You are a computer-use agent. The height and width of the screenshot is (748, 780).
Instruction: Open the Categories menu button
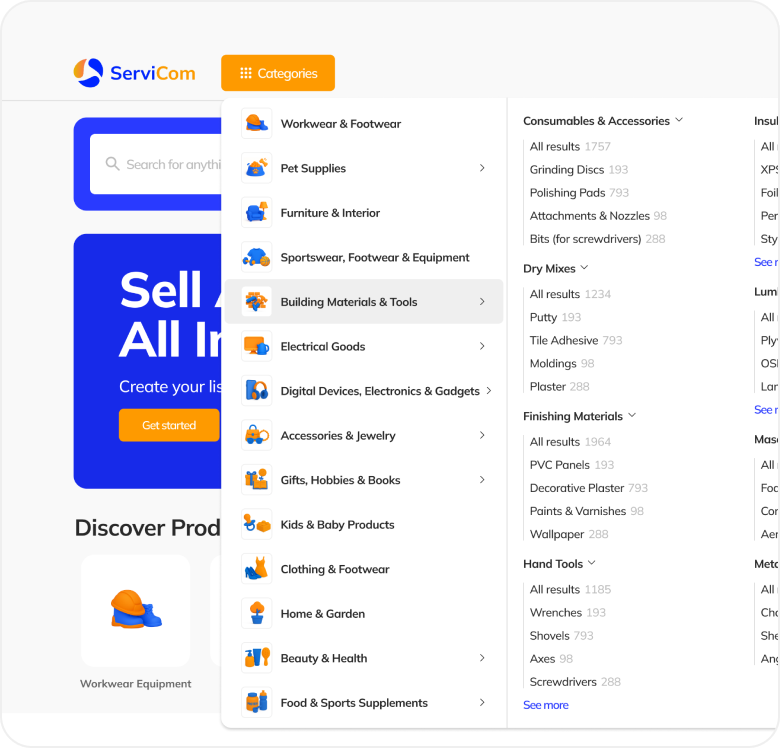(x=278, y=73)
